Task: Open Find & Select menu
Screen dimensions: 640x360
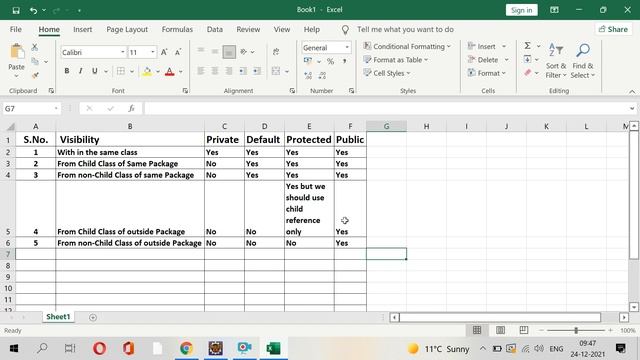Action: click(x=582, y=61)
